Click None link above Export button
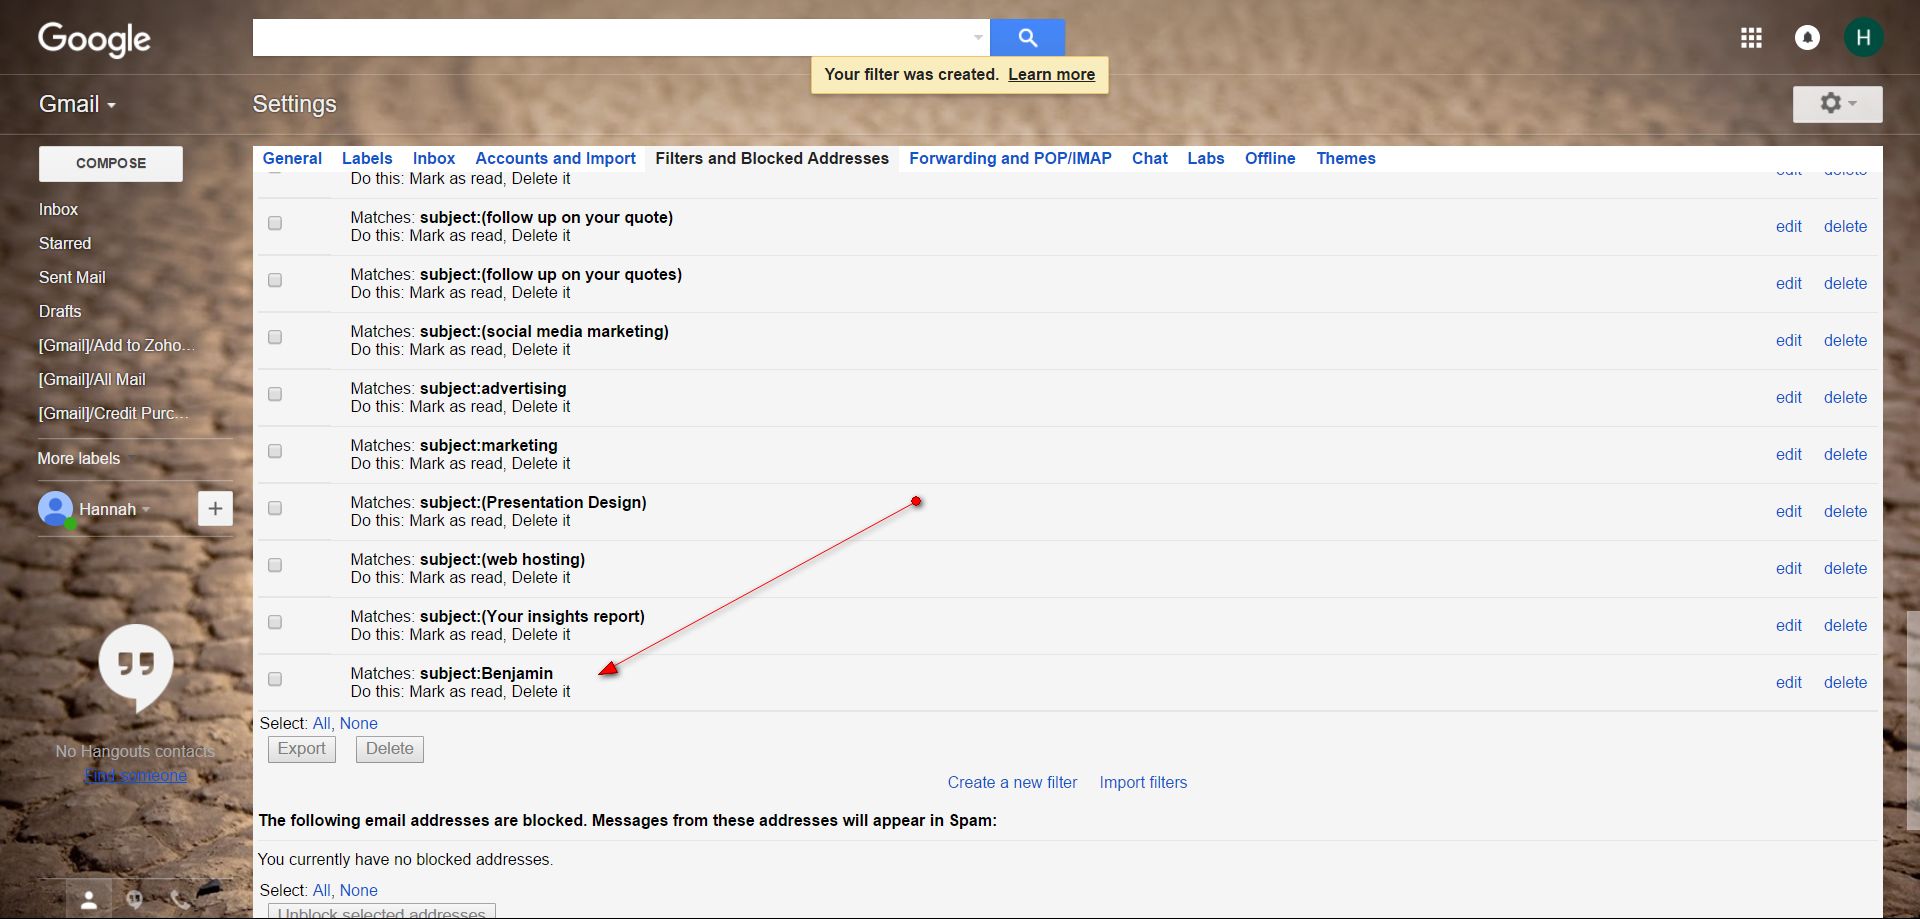The height and width of the screenshot is (919, 1920). tap(358, 723)
